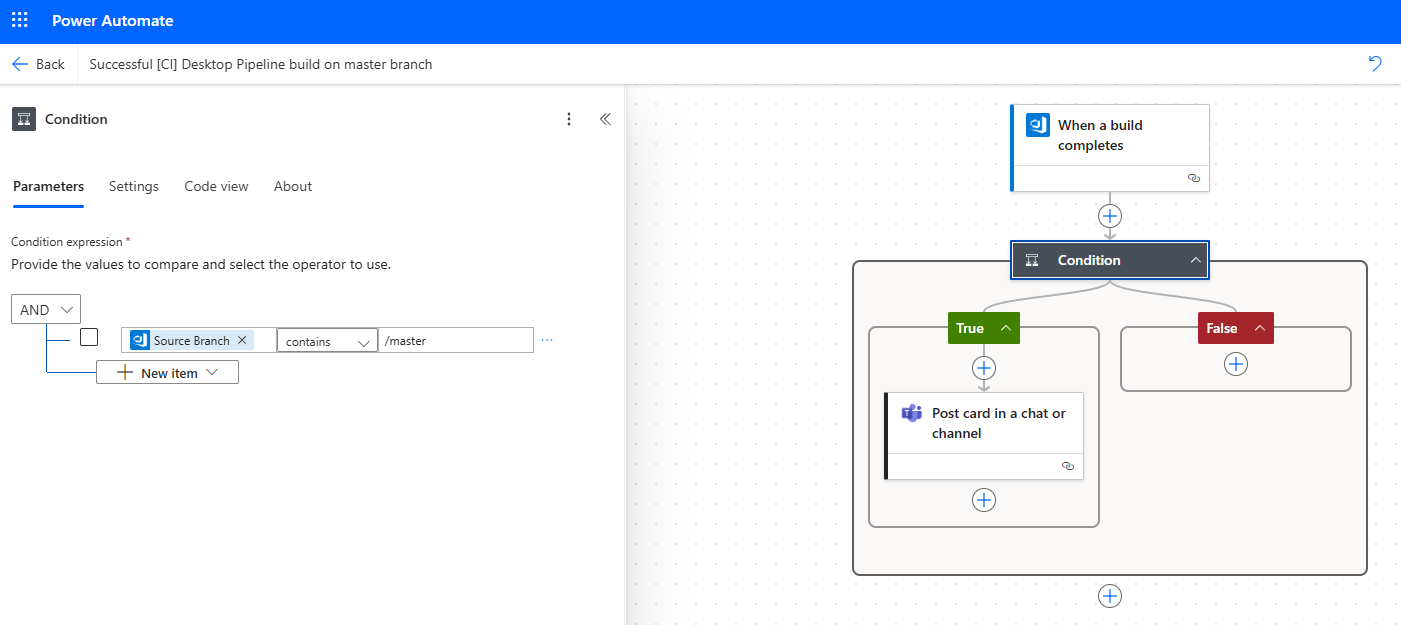Click the /master value input field
Viewport: 1401px width, 625px height.
(x=456, y=341)
